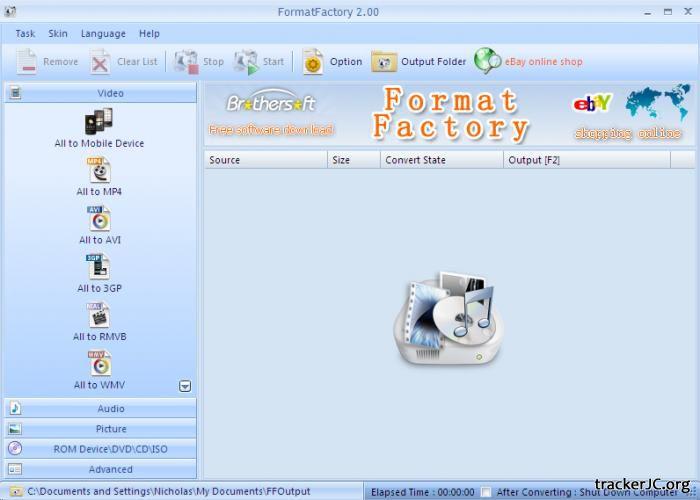Image resolution: width=700 pixels, height=500 pixels.
Task: Open the Task menu
Action: [25, 34]
